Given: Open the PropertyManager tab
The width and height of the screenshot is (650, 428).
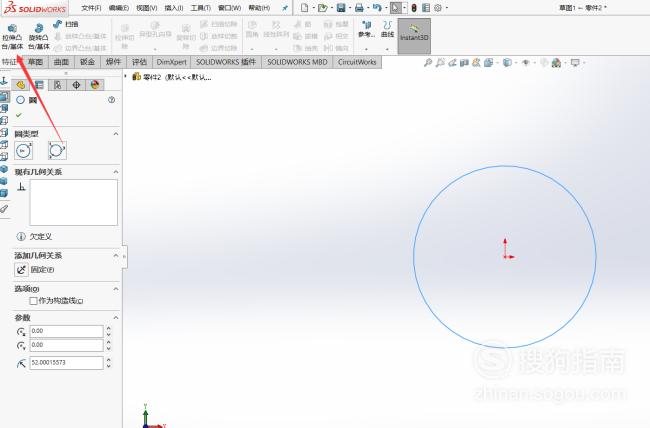Looking at the screenshot, I should [39, 85].
